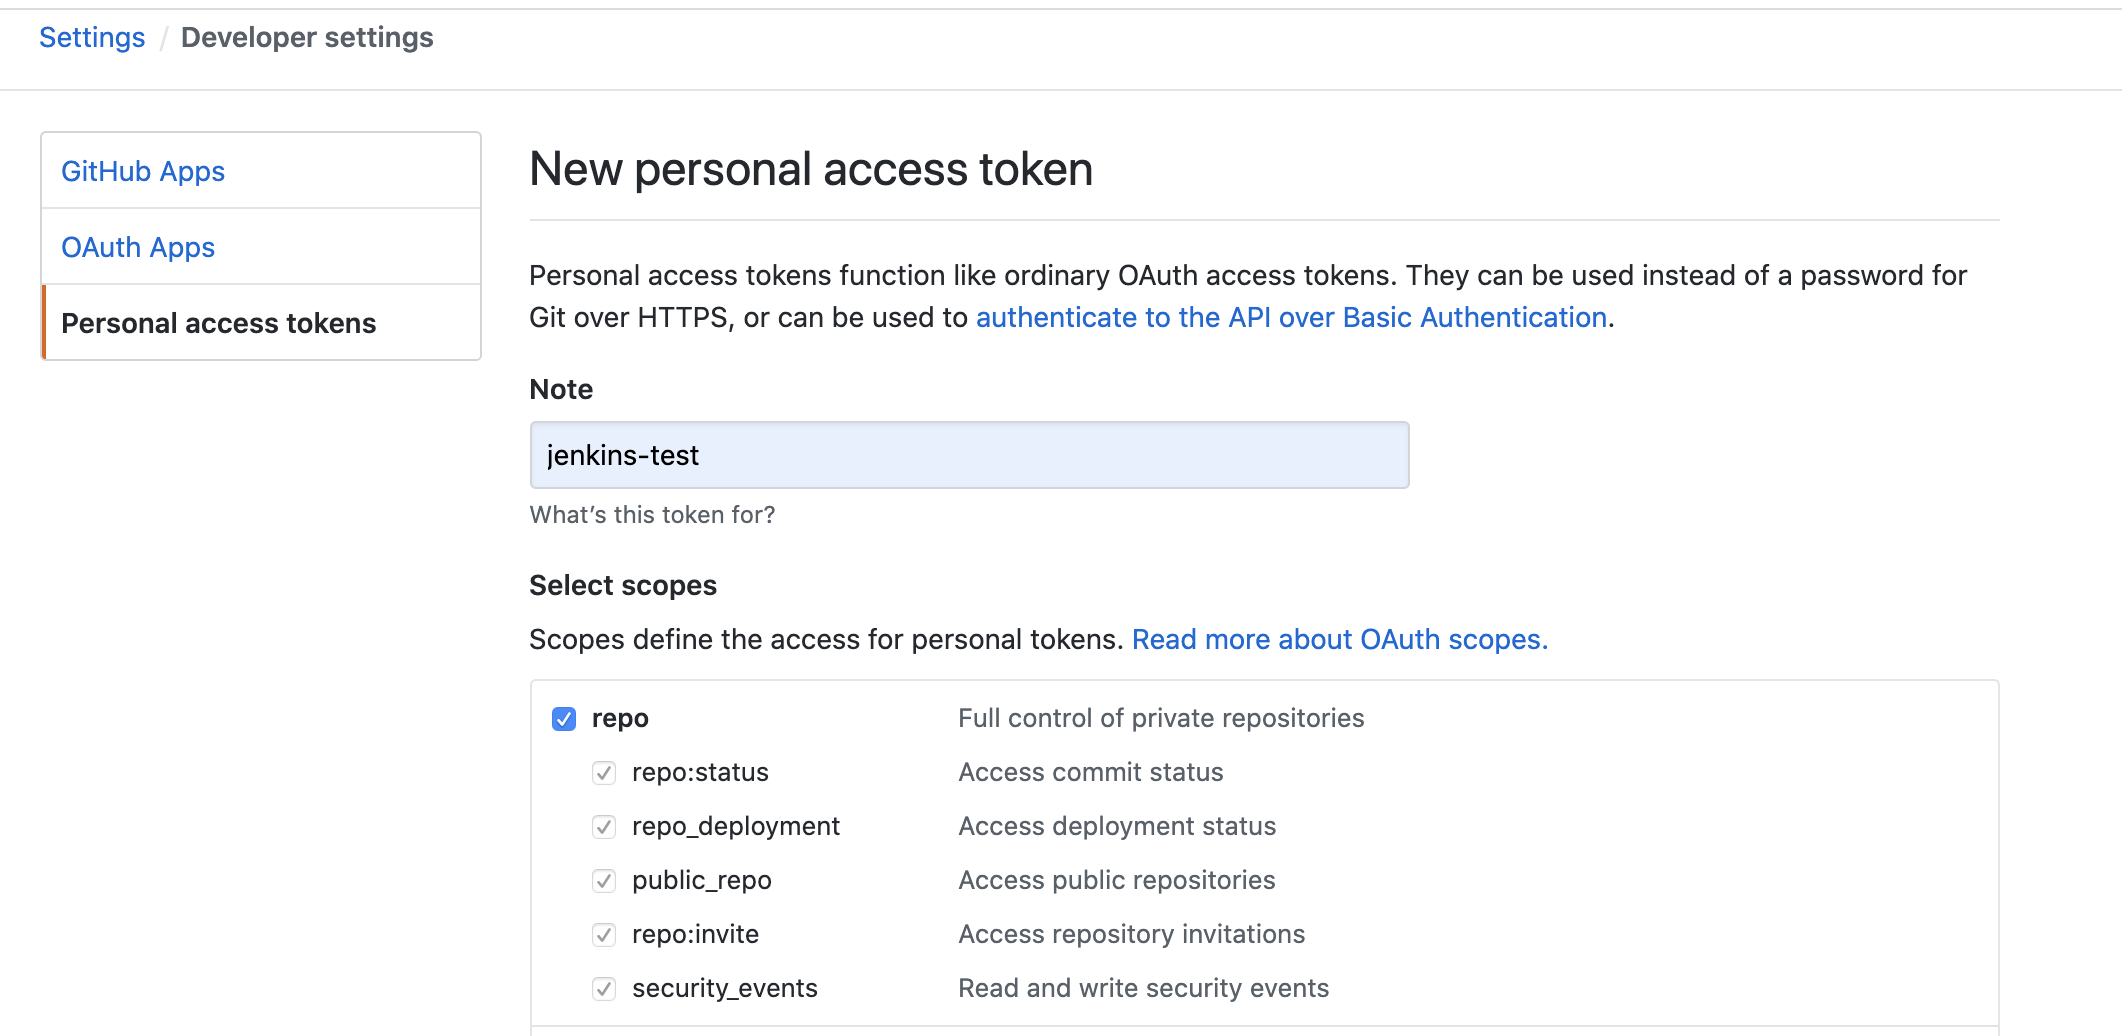2122x1036 pixels.
Task: Open the Settings breadcrumb link
Action: click(92, 38)
